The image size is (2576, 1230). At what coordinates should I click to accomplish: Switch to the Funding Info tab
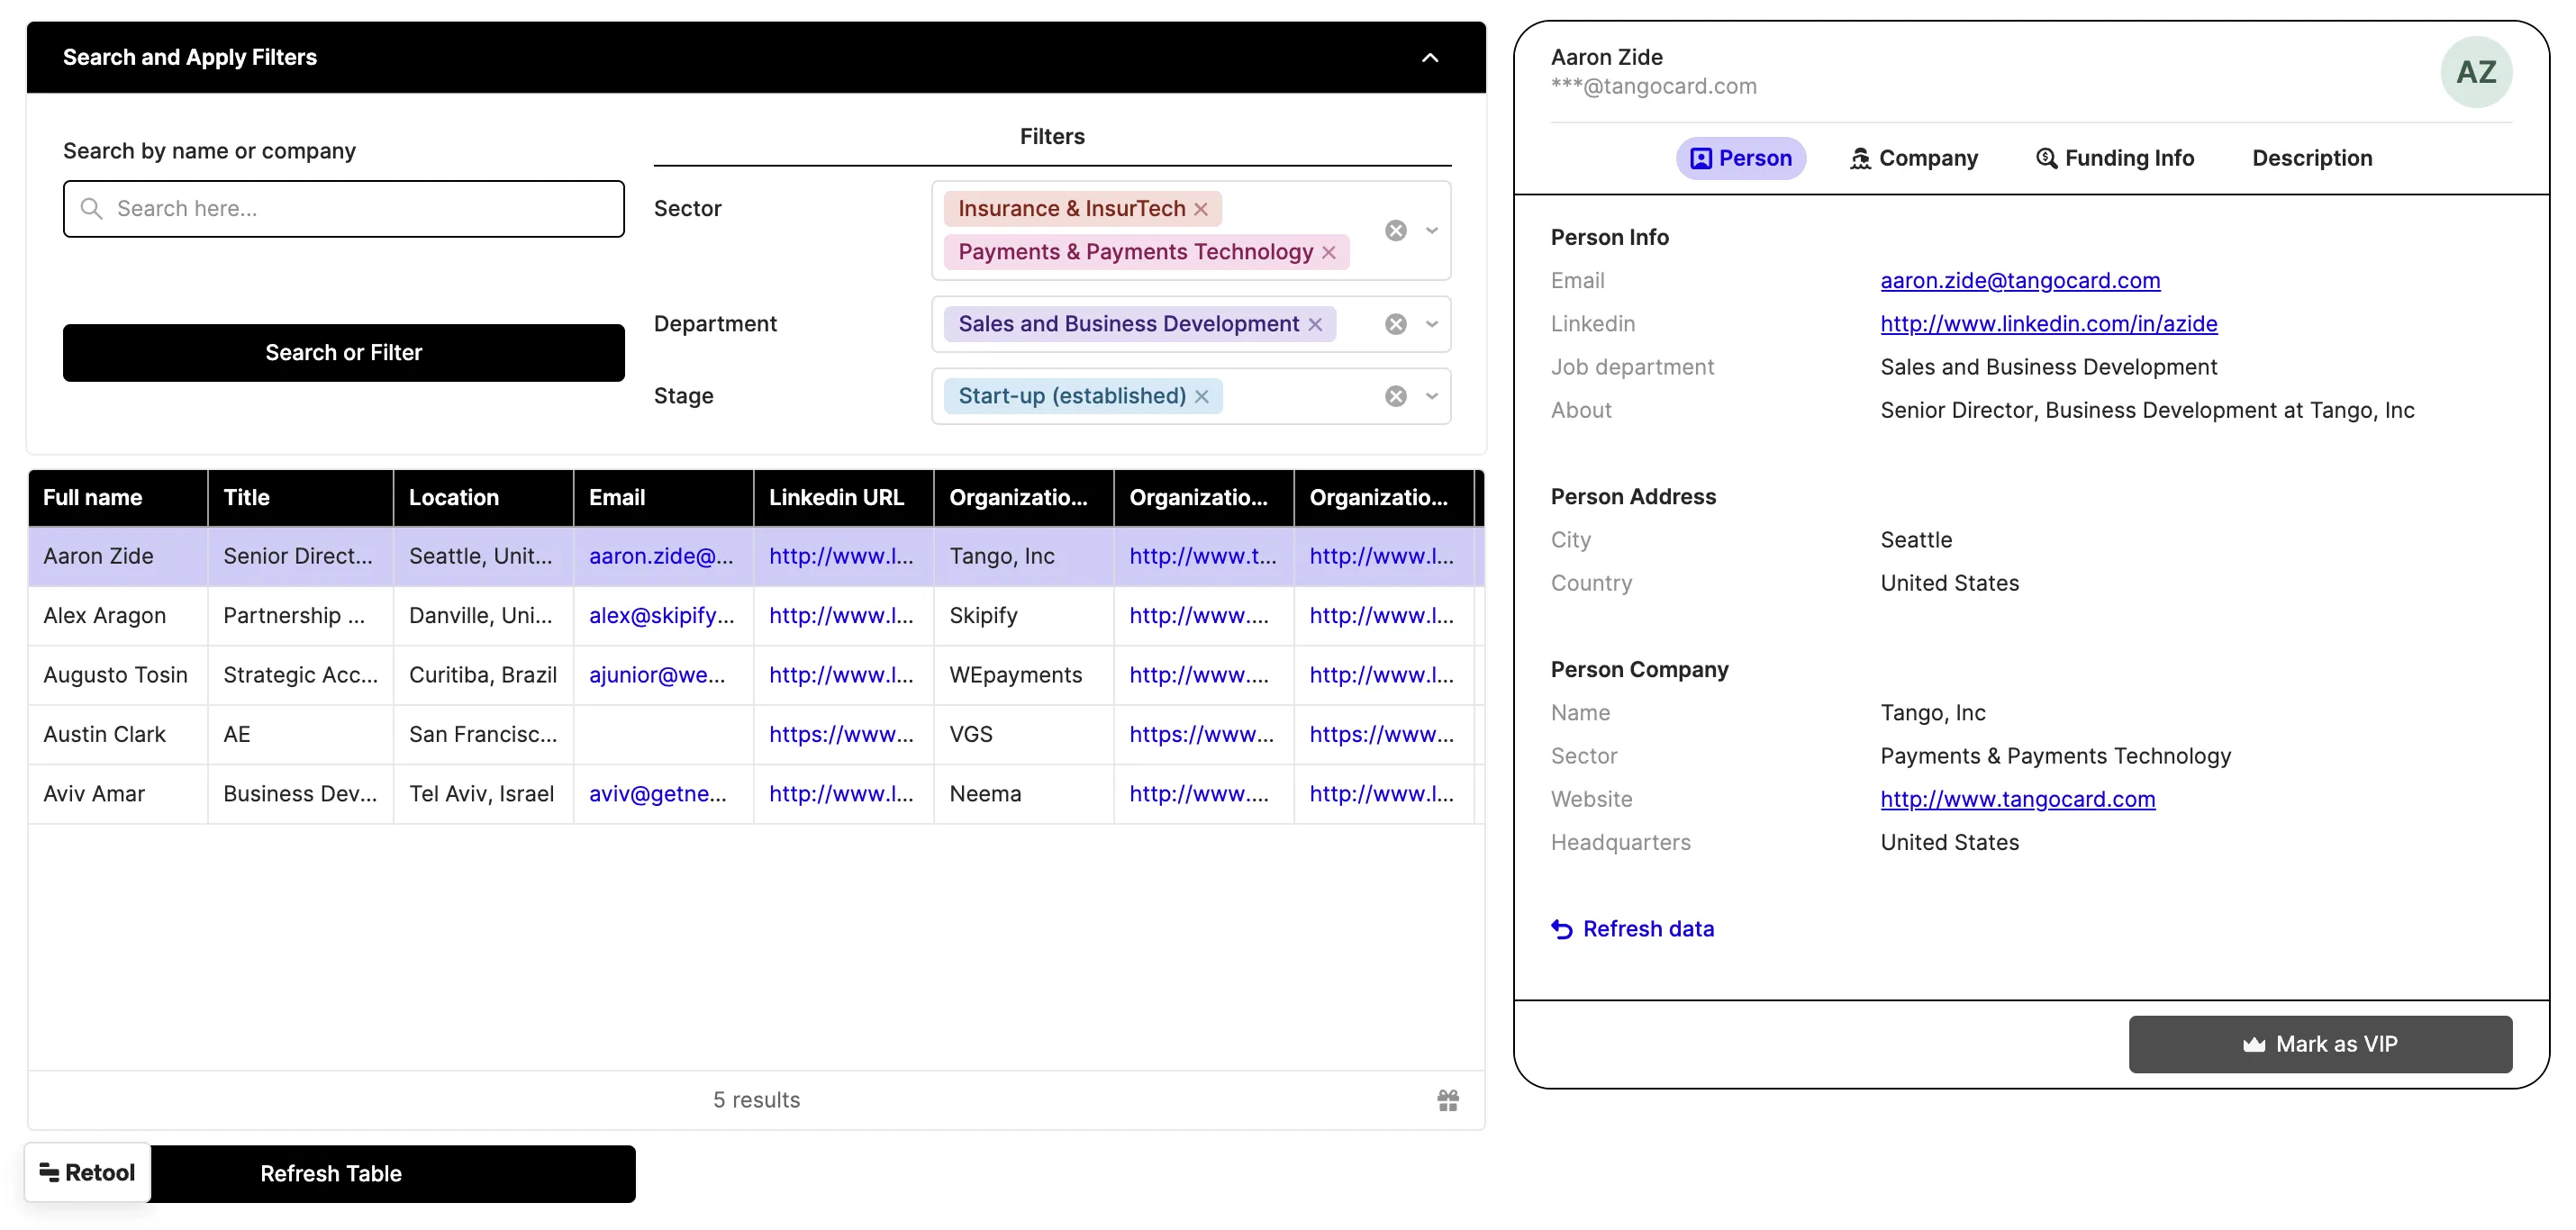[2114, 159]
